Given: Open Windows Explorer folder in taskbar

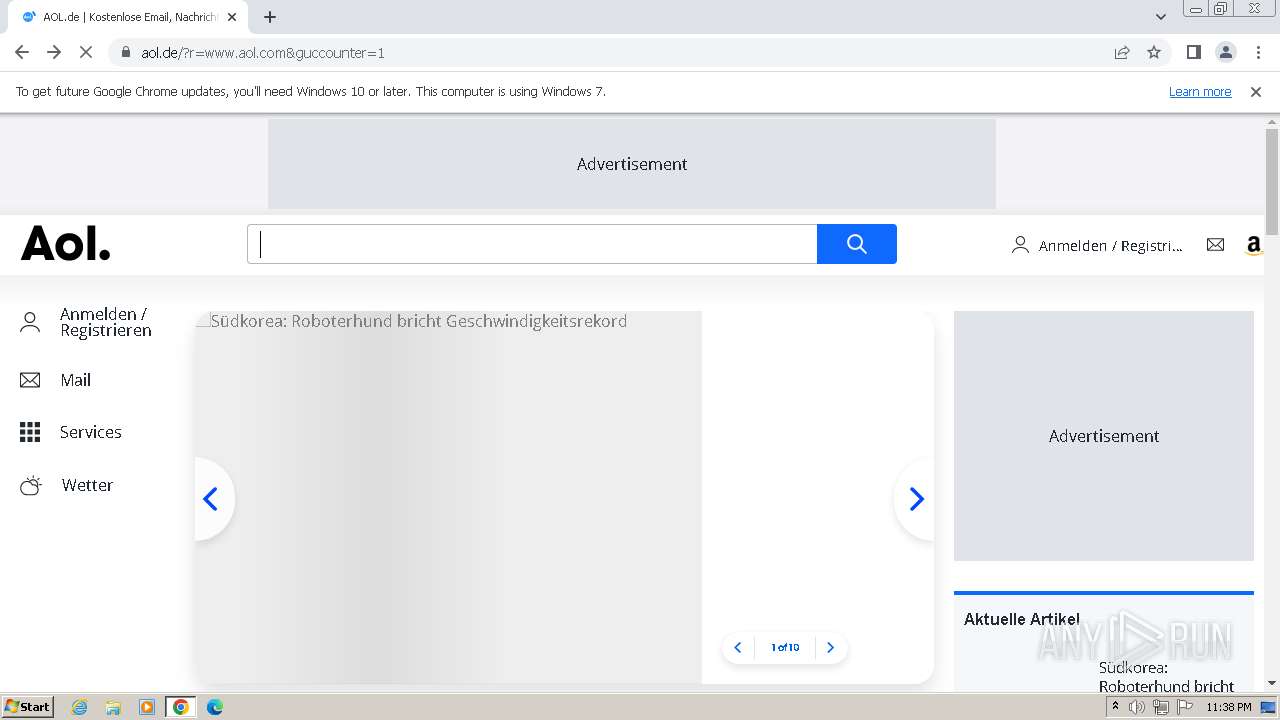Looking at the screenshot, I should [x=113, y=707].
